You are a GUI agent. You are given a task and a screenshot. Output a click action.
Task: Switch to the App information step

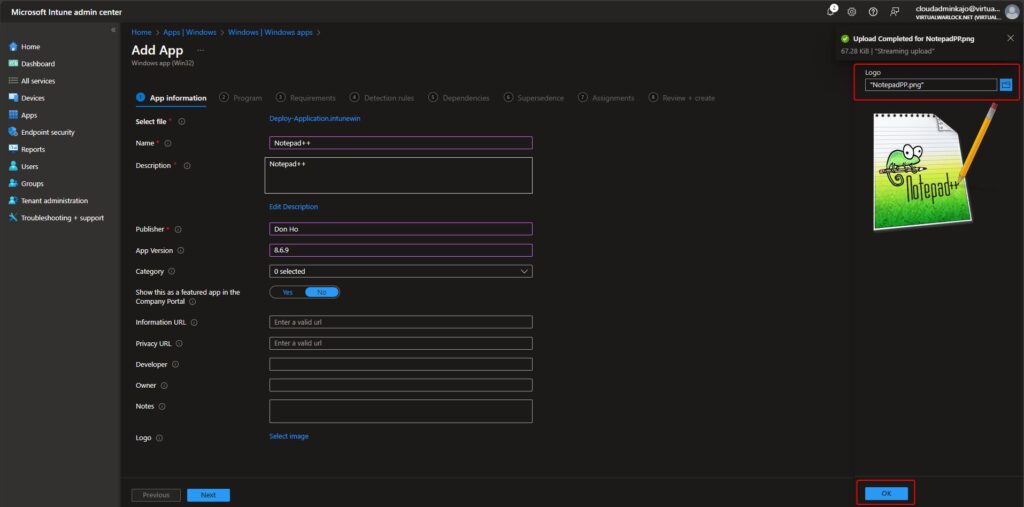[x=171, y=98]
